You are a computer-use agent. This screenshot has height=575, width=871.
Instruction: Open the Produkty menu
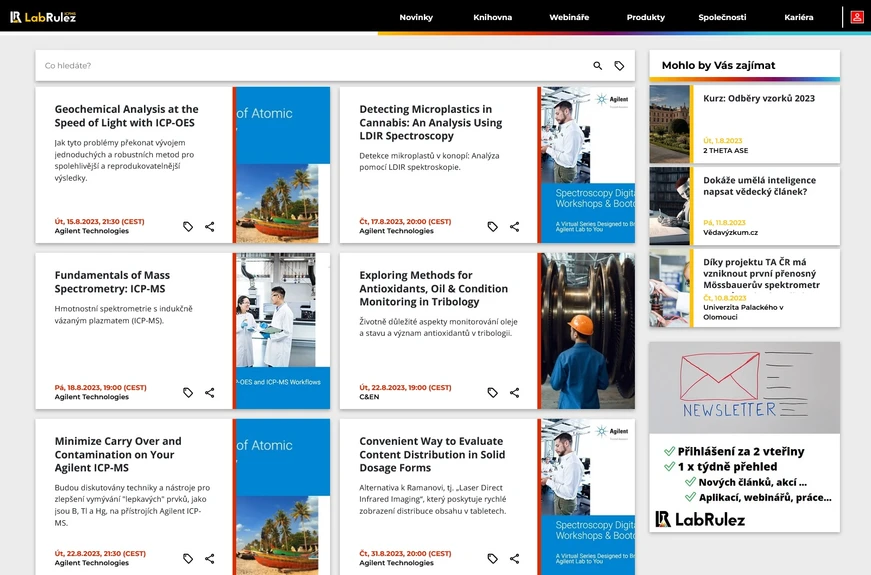click(x=645, y=17)
